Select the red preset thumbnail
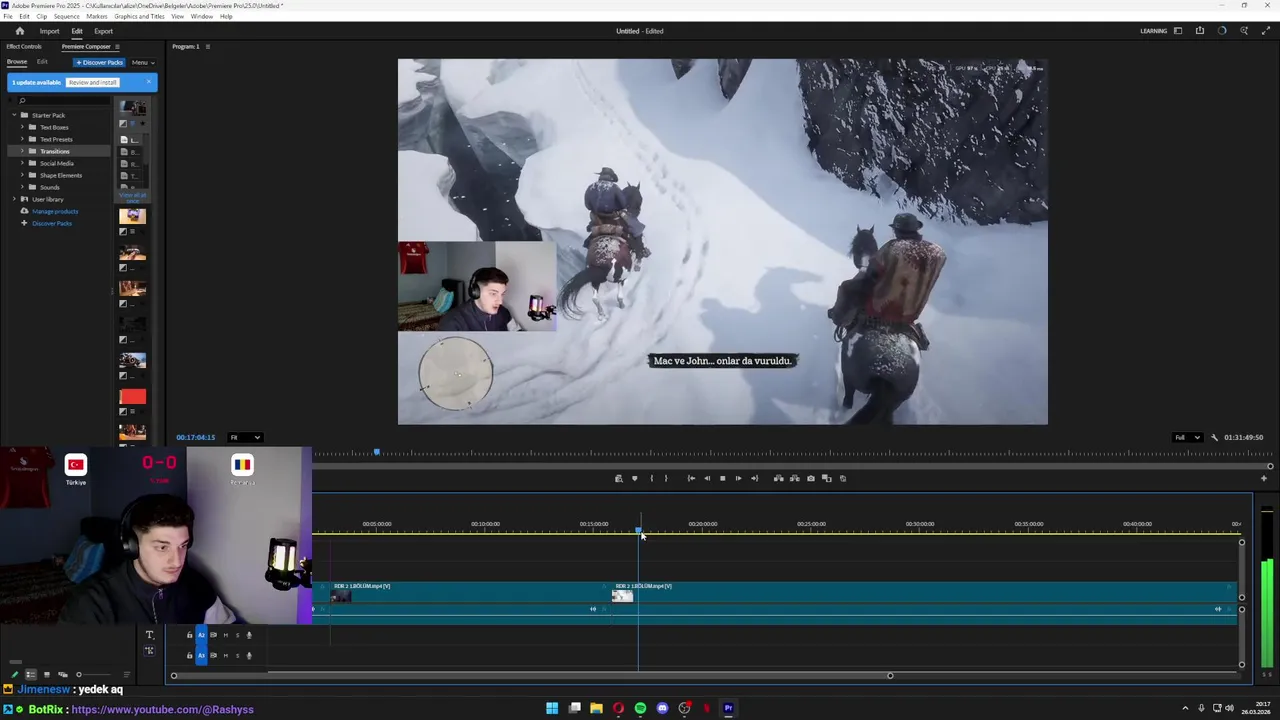The height and width of the screenshot is (720, 1280). (x=132, y=397)
